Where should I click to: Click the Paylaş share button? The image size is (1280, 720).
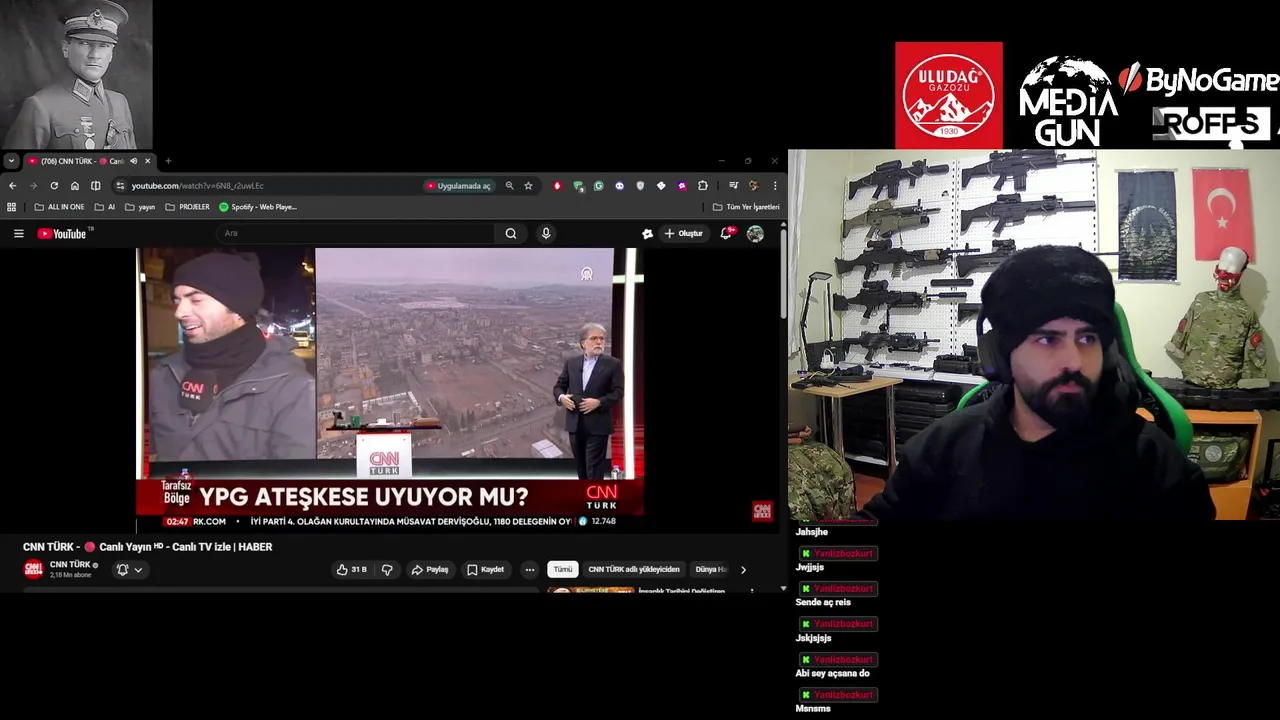point(430,569)
